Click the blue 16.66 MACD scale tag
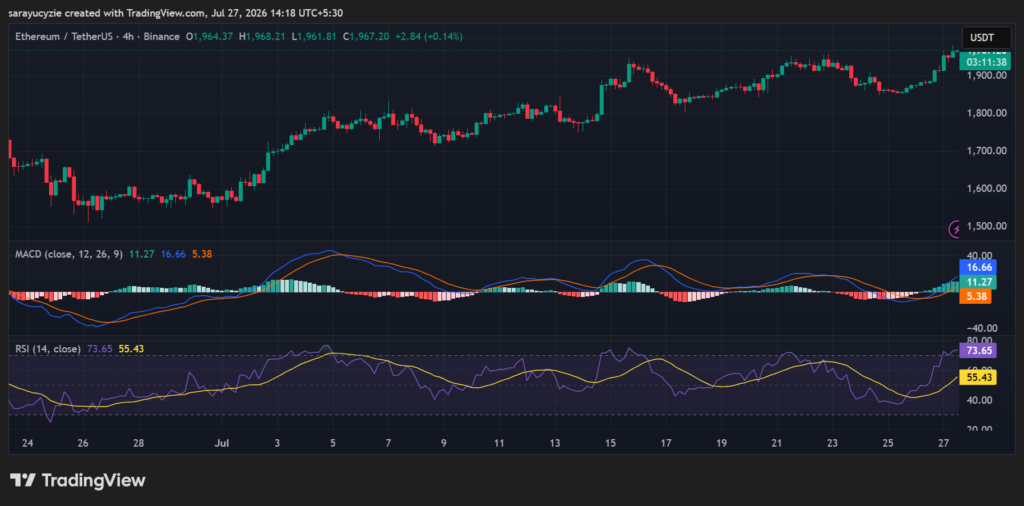 (977, 266)
